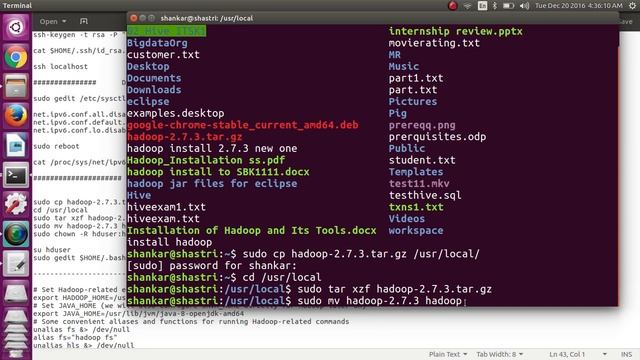Click 'hadoop jar files for eclipse' entry
The image size is (640, 360).
(212, 184)
